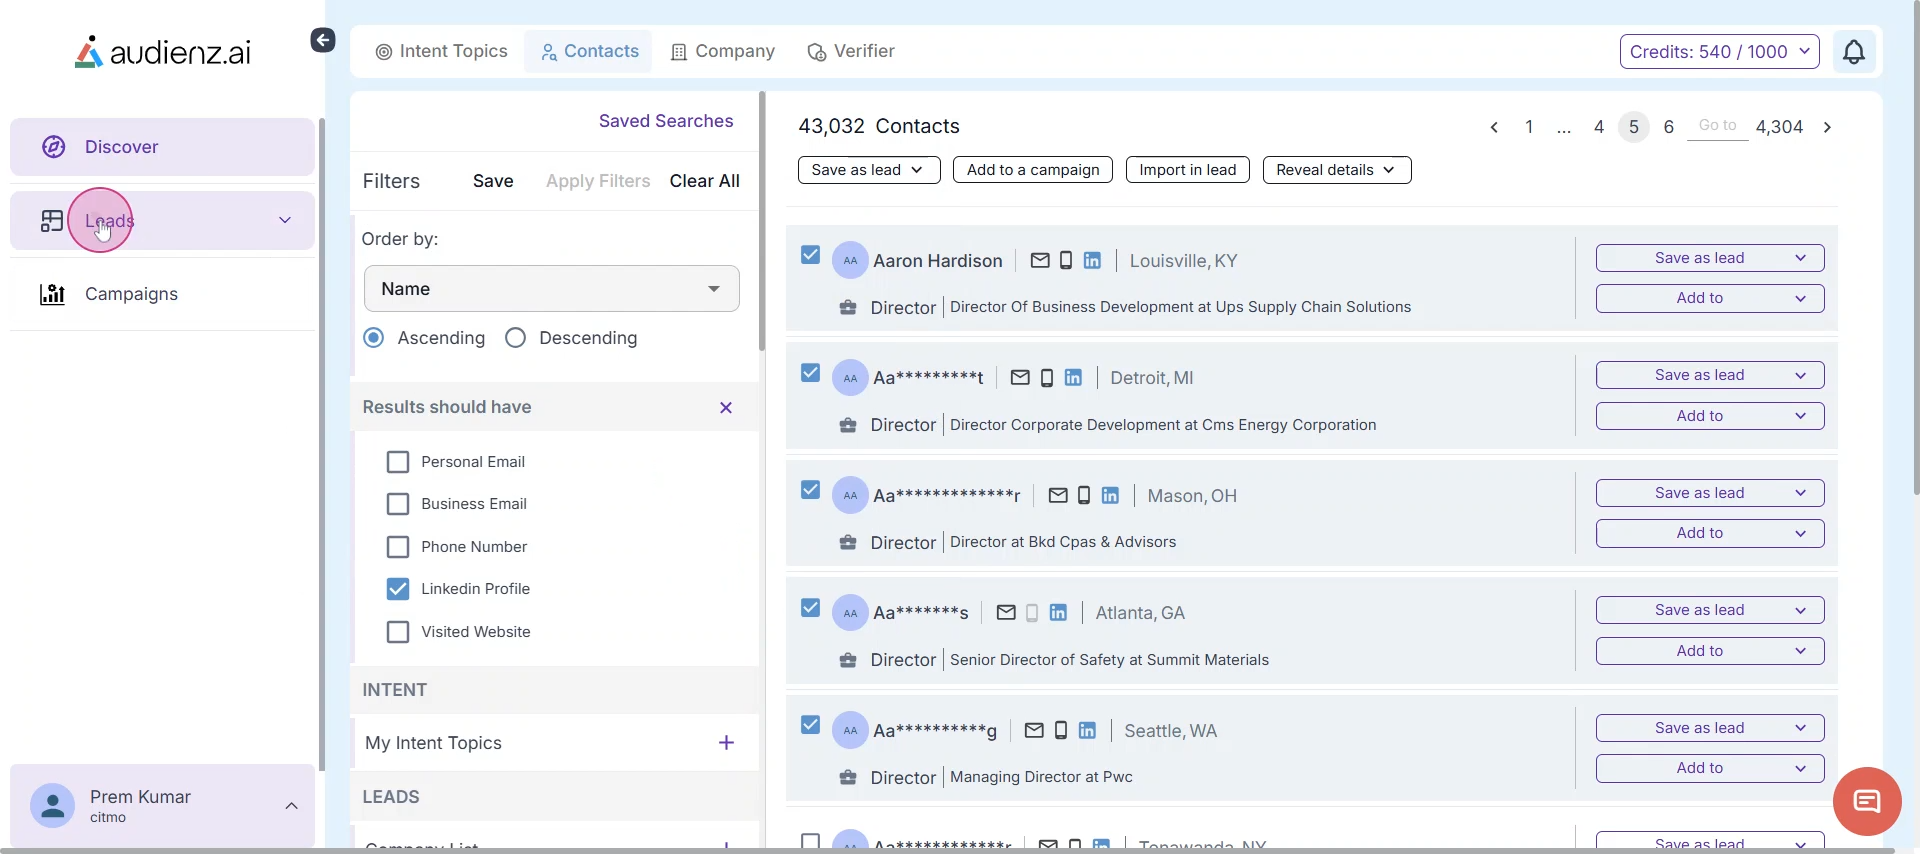Click Clear All filters

coord(705,181)
